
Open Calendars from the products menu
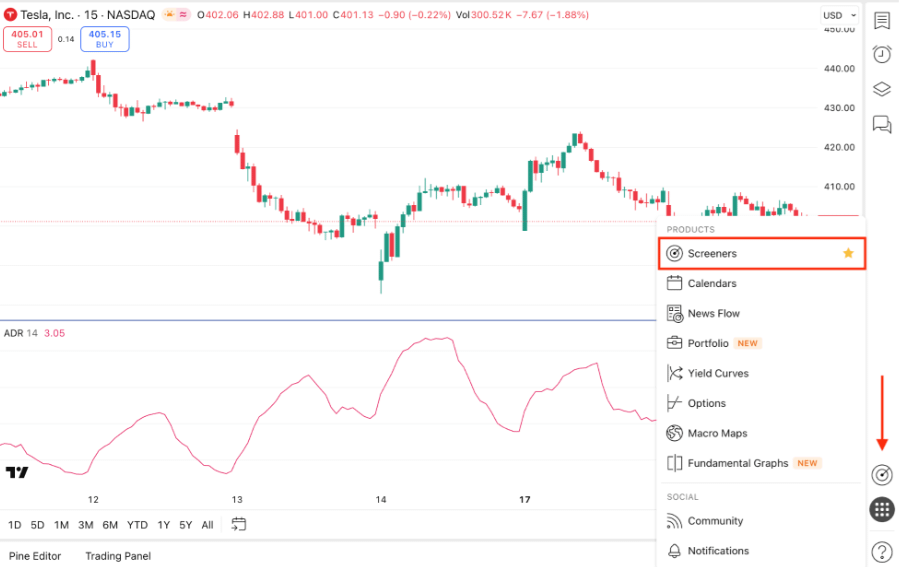coord(761,284)
